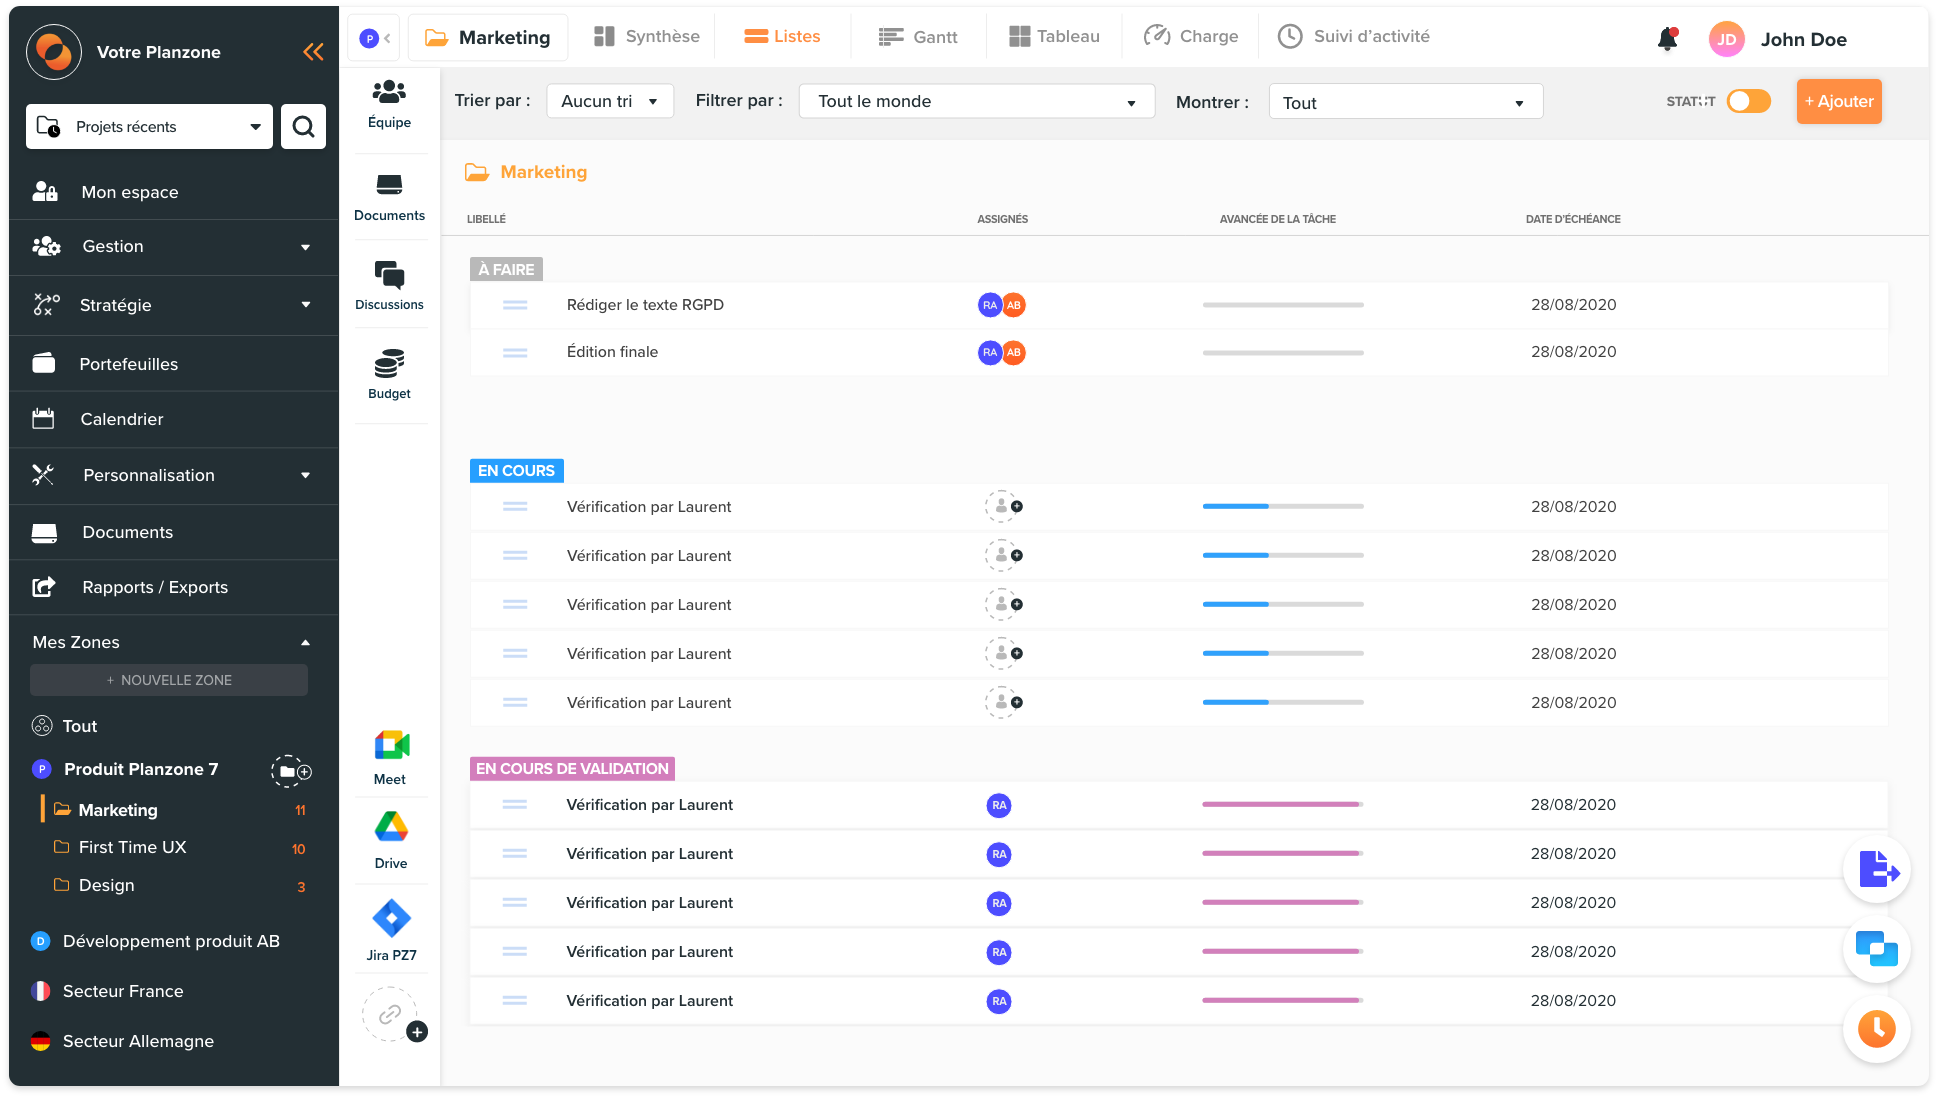
Task: Open the Trier par dropdown
Action: click(609, 101)
